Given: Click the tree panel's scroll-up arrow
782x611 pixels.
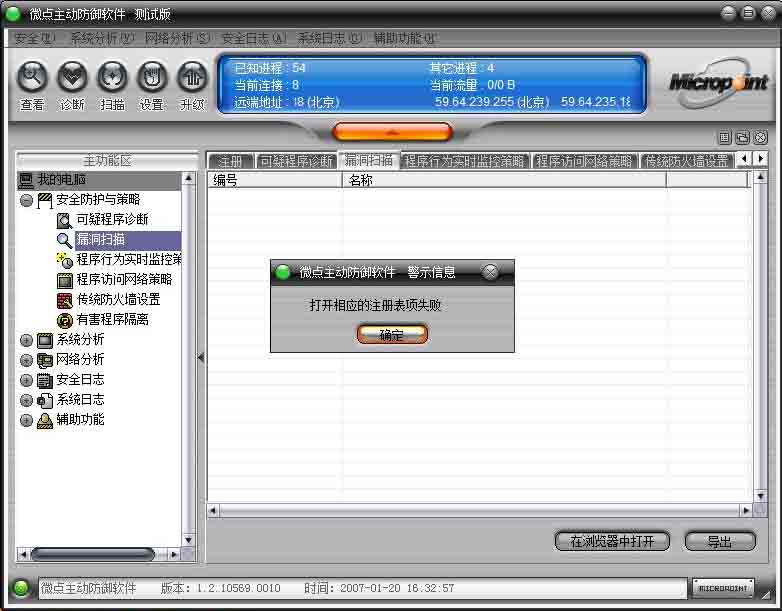Looking at the screenshot, I should [x=189, y=178].
